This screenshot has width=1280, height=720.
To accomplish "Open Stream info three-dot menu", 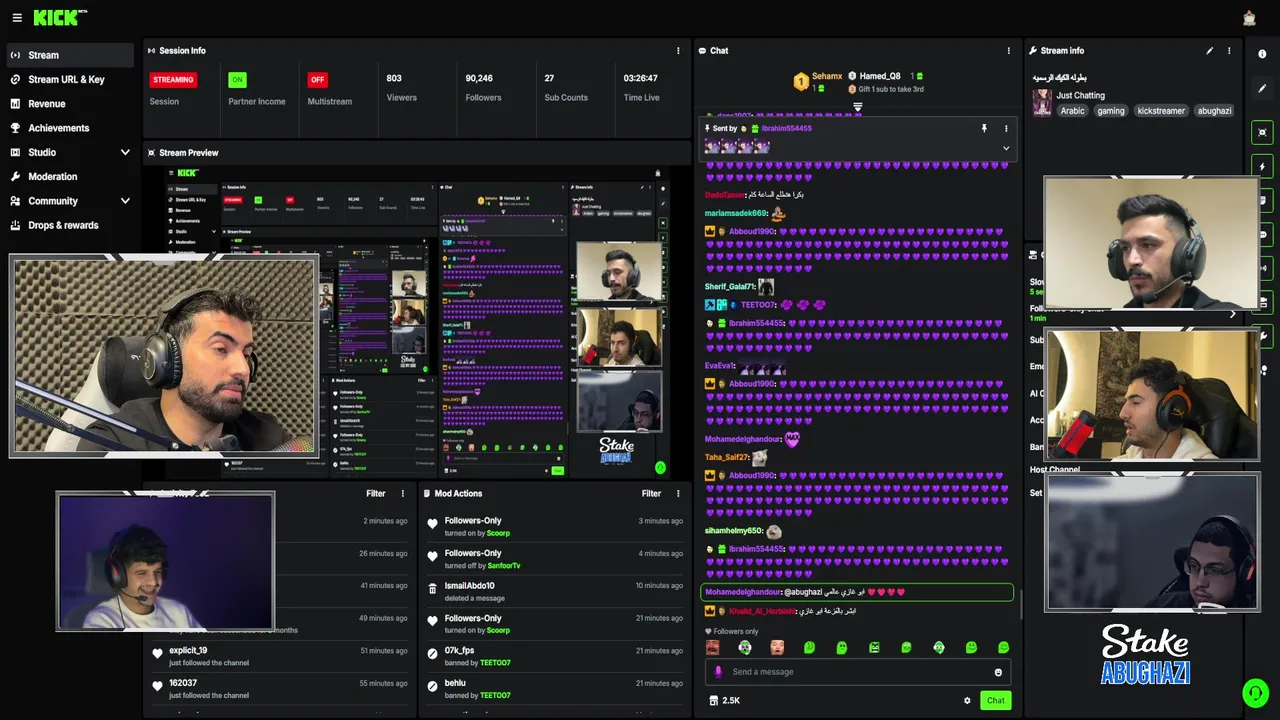I will pos(1229,51).
